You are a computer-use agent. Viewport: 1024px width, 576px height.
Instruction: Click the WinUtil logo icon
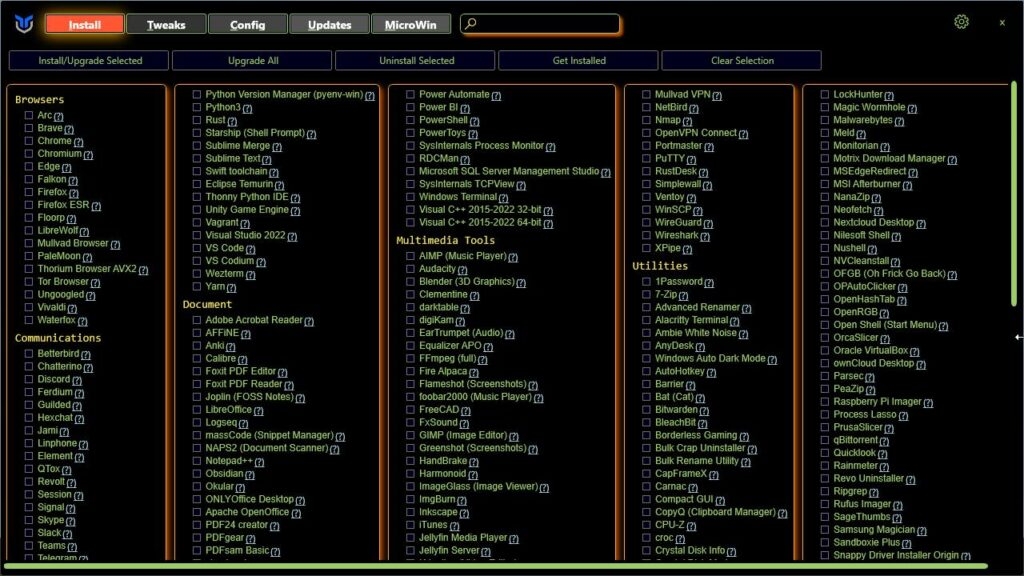[24, 24]
